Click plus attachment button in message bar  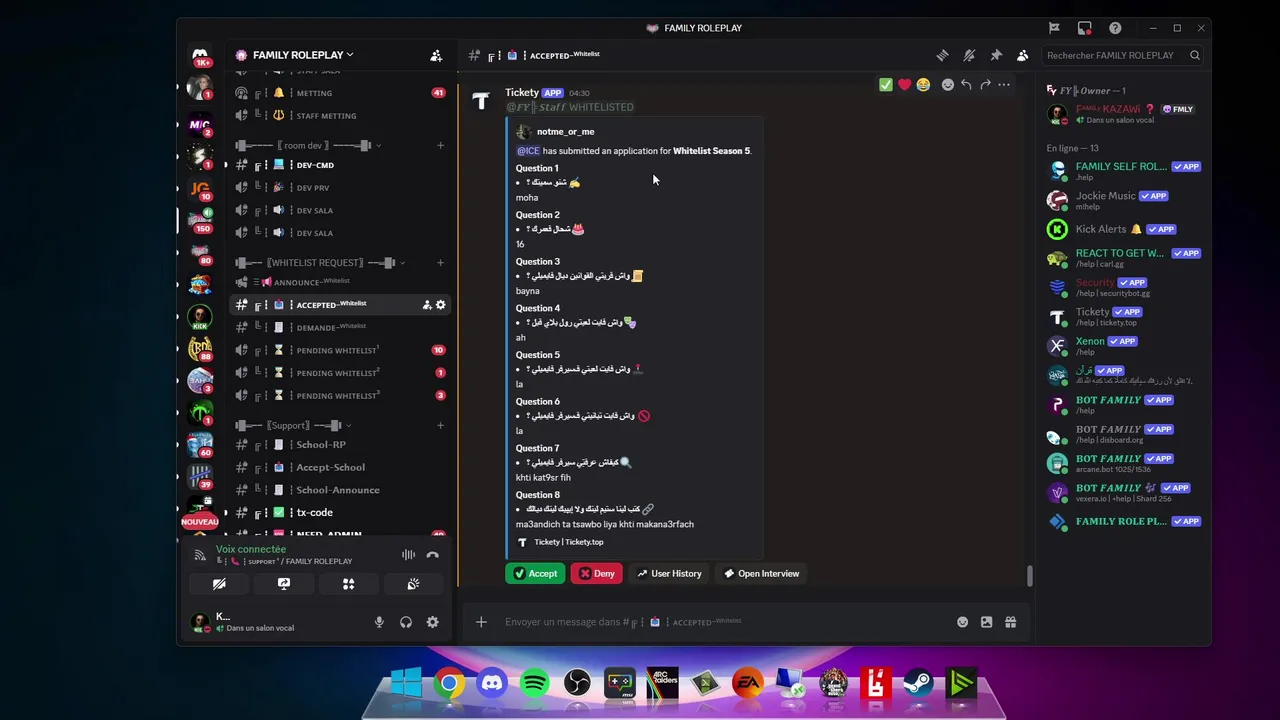(x=481, y=622)
